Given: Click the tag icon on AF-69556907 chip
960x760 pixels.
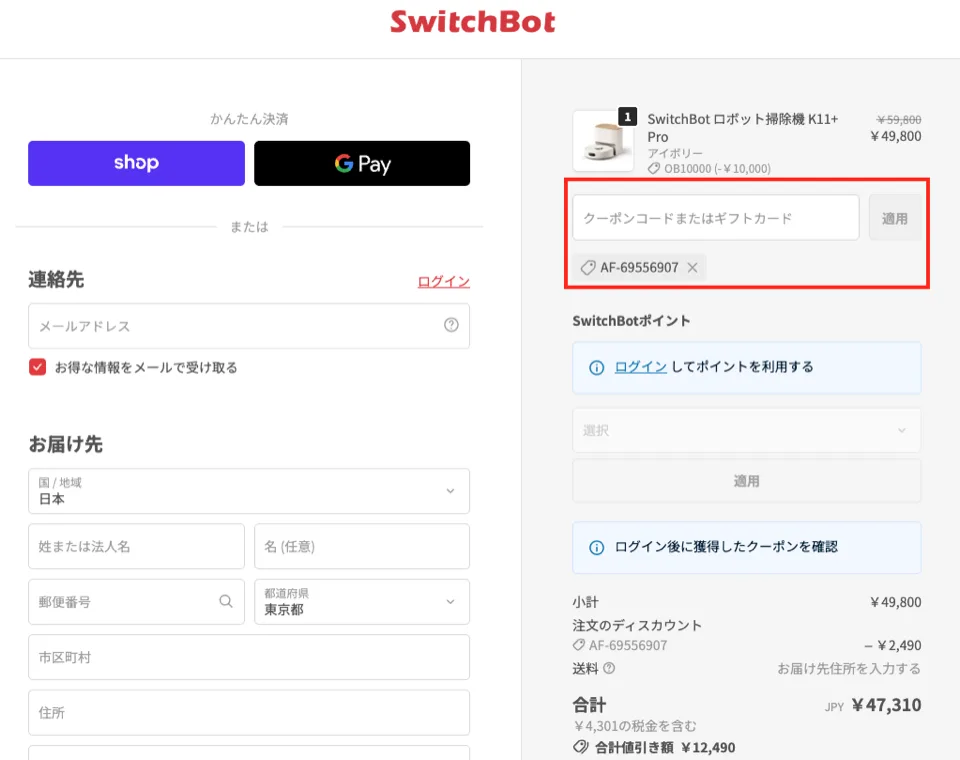Looking at the screenshot, I should point(588,268).
